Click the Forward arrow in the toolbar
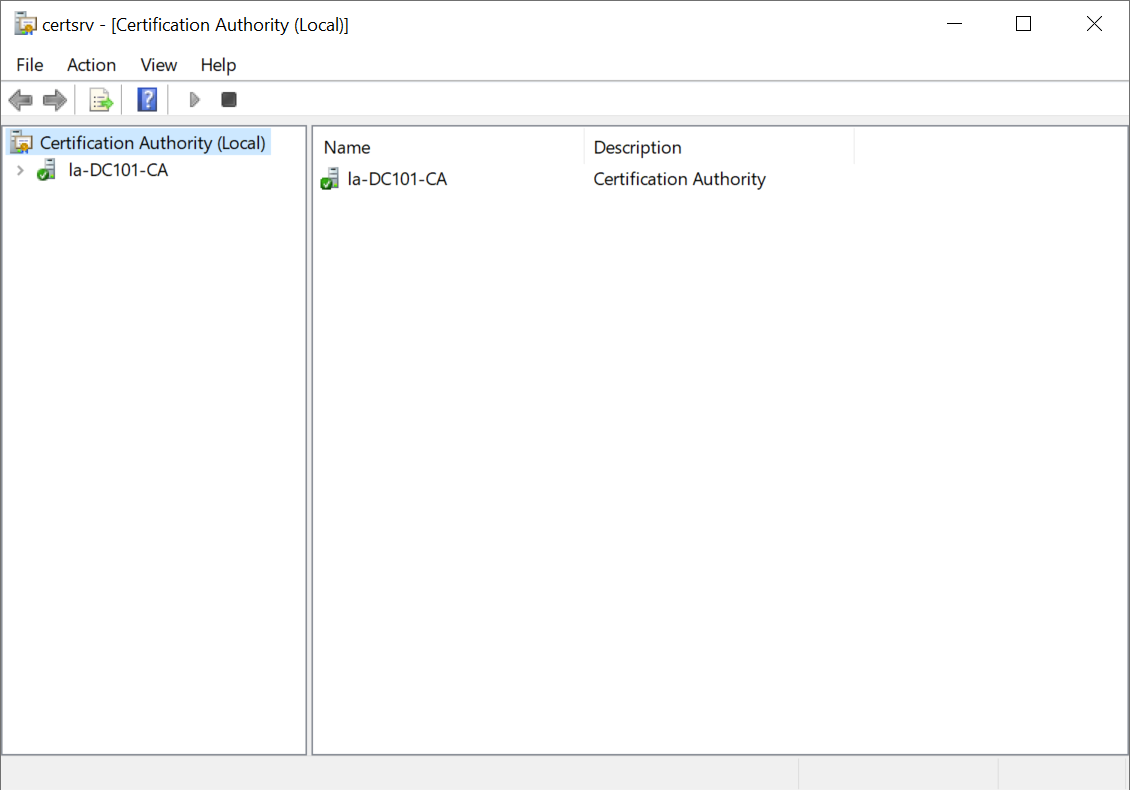The image size is (1130, 790). coord(54,100)
